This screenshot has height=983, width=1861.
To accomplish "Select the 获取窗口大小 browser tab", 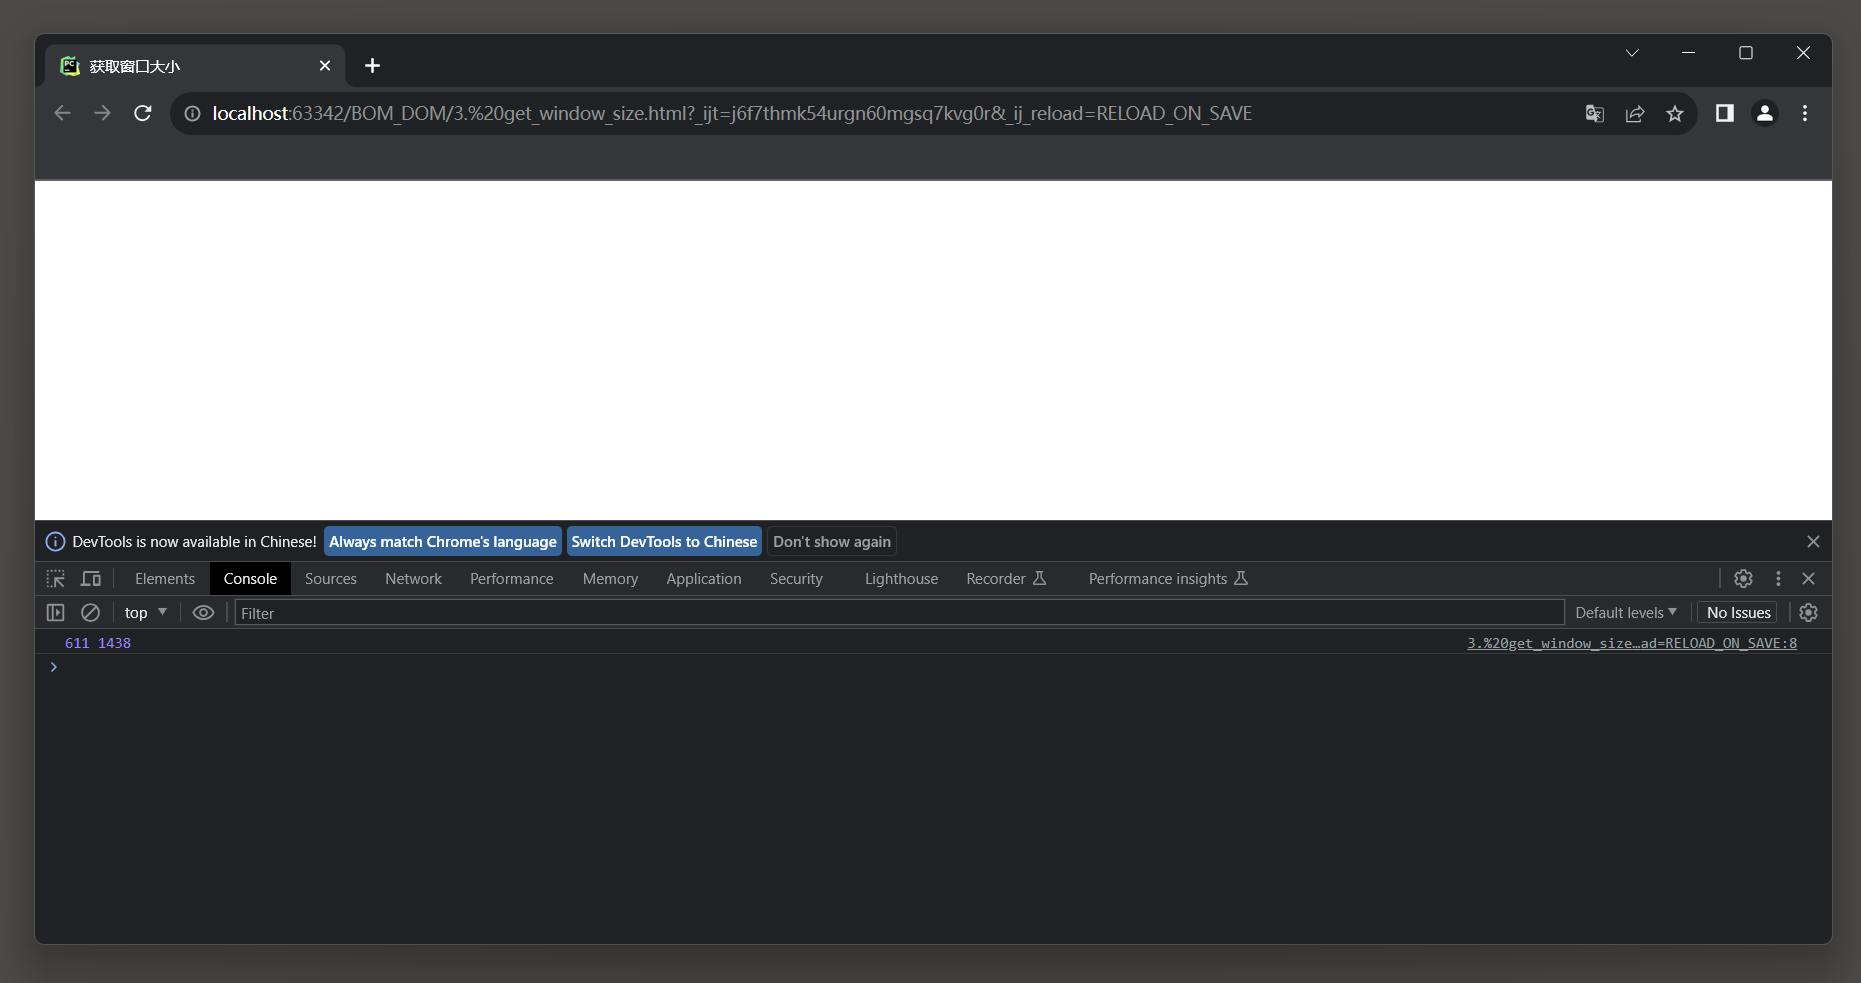I will point(195,66).
